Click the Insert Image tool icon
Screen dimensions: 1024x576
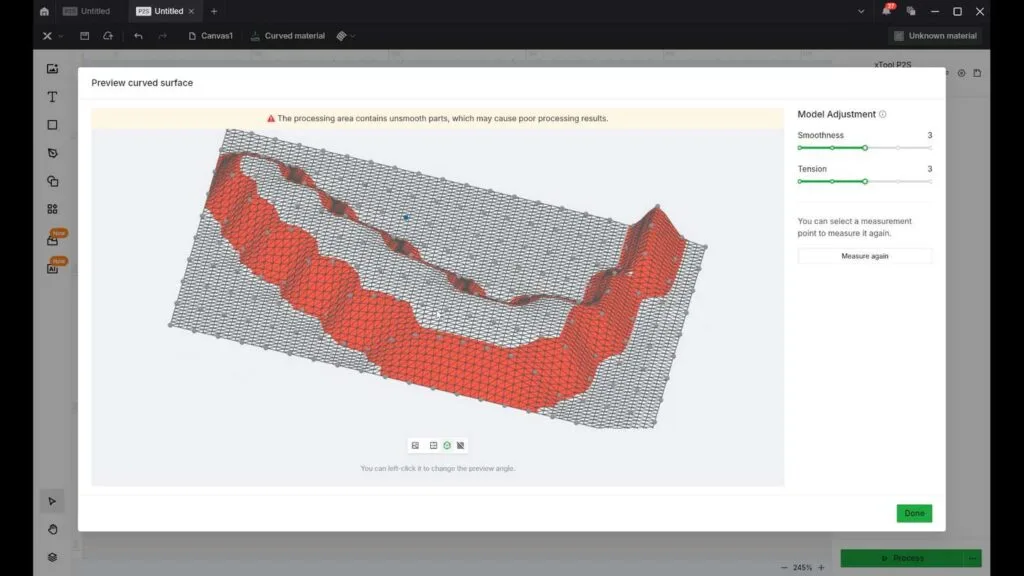pyautogui.click(x=52, y=69)
